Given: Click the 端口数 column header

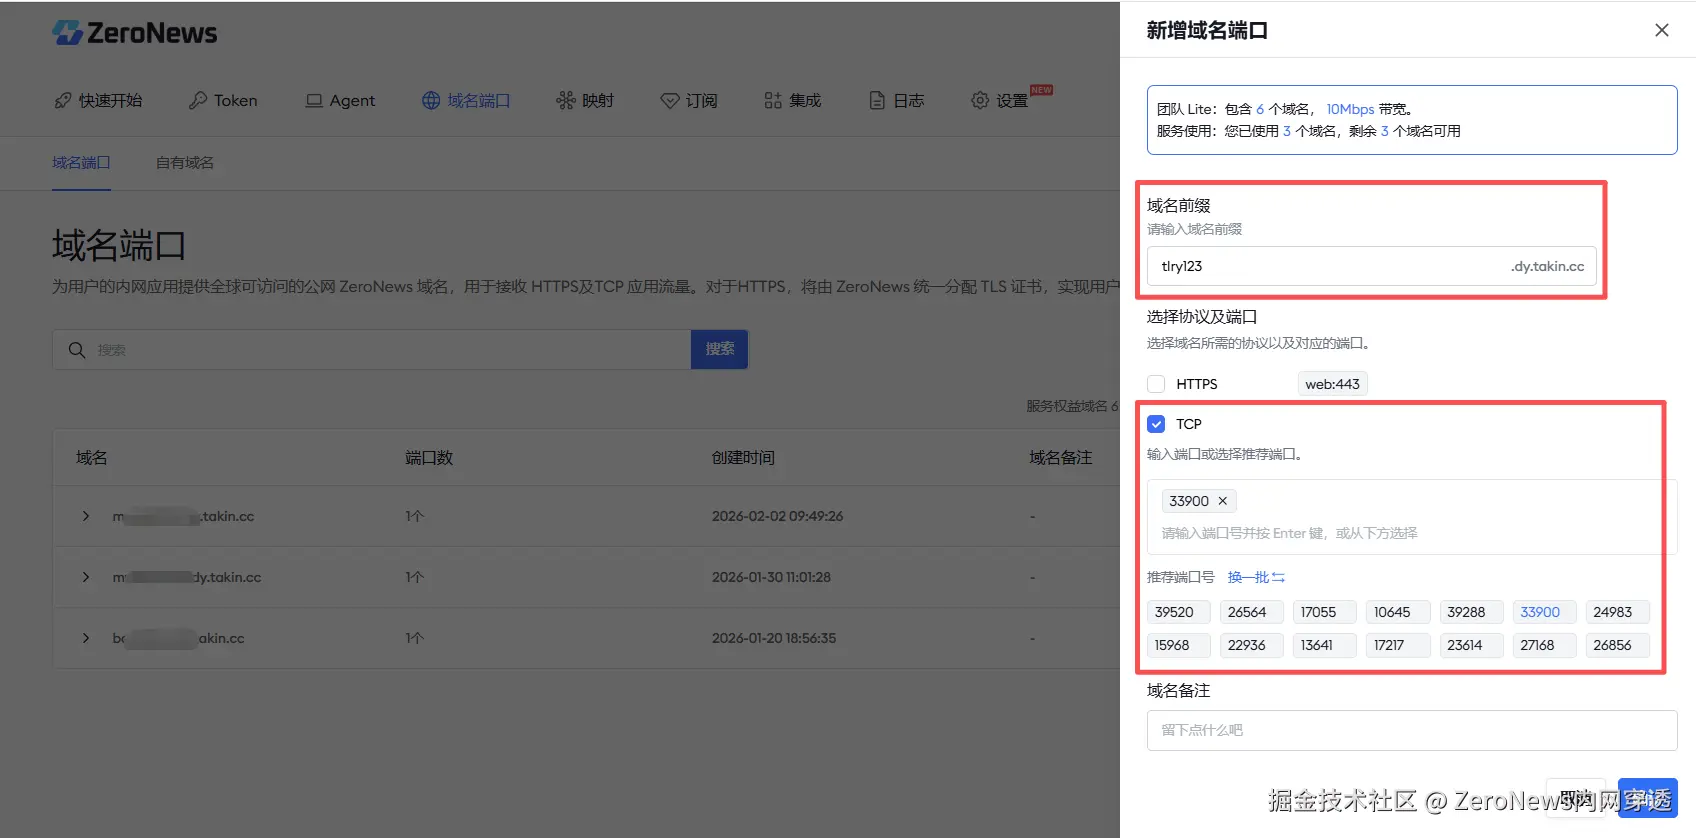Looking at the screenshot, I should click(x=429, y=457).
